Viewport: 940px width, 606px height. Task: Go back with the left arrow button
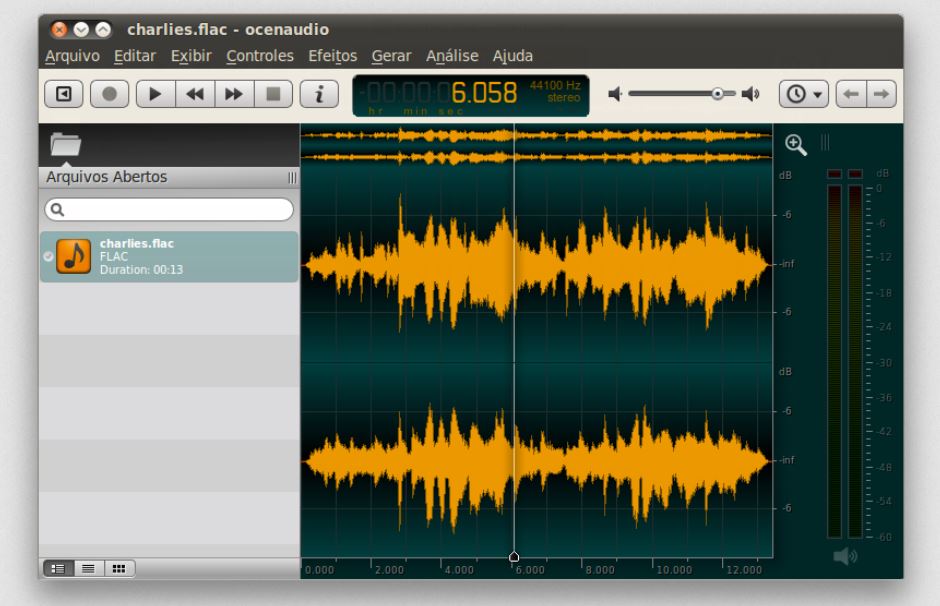[x=851, y=94]
